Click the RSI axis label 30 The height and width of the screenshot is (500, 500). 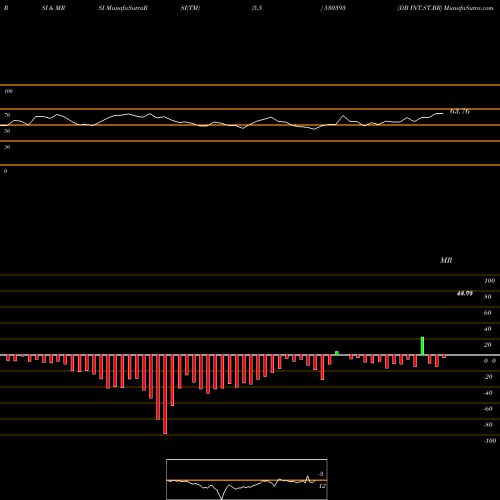7,147
